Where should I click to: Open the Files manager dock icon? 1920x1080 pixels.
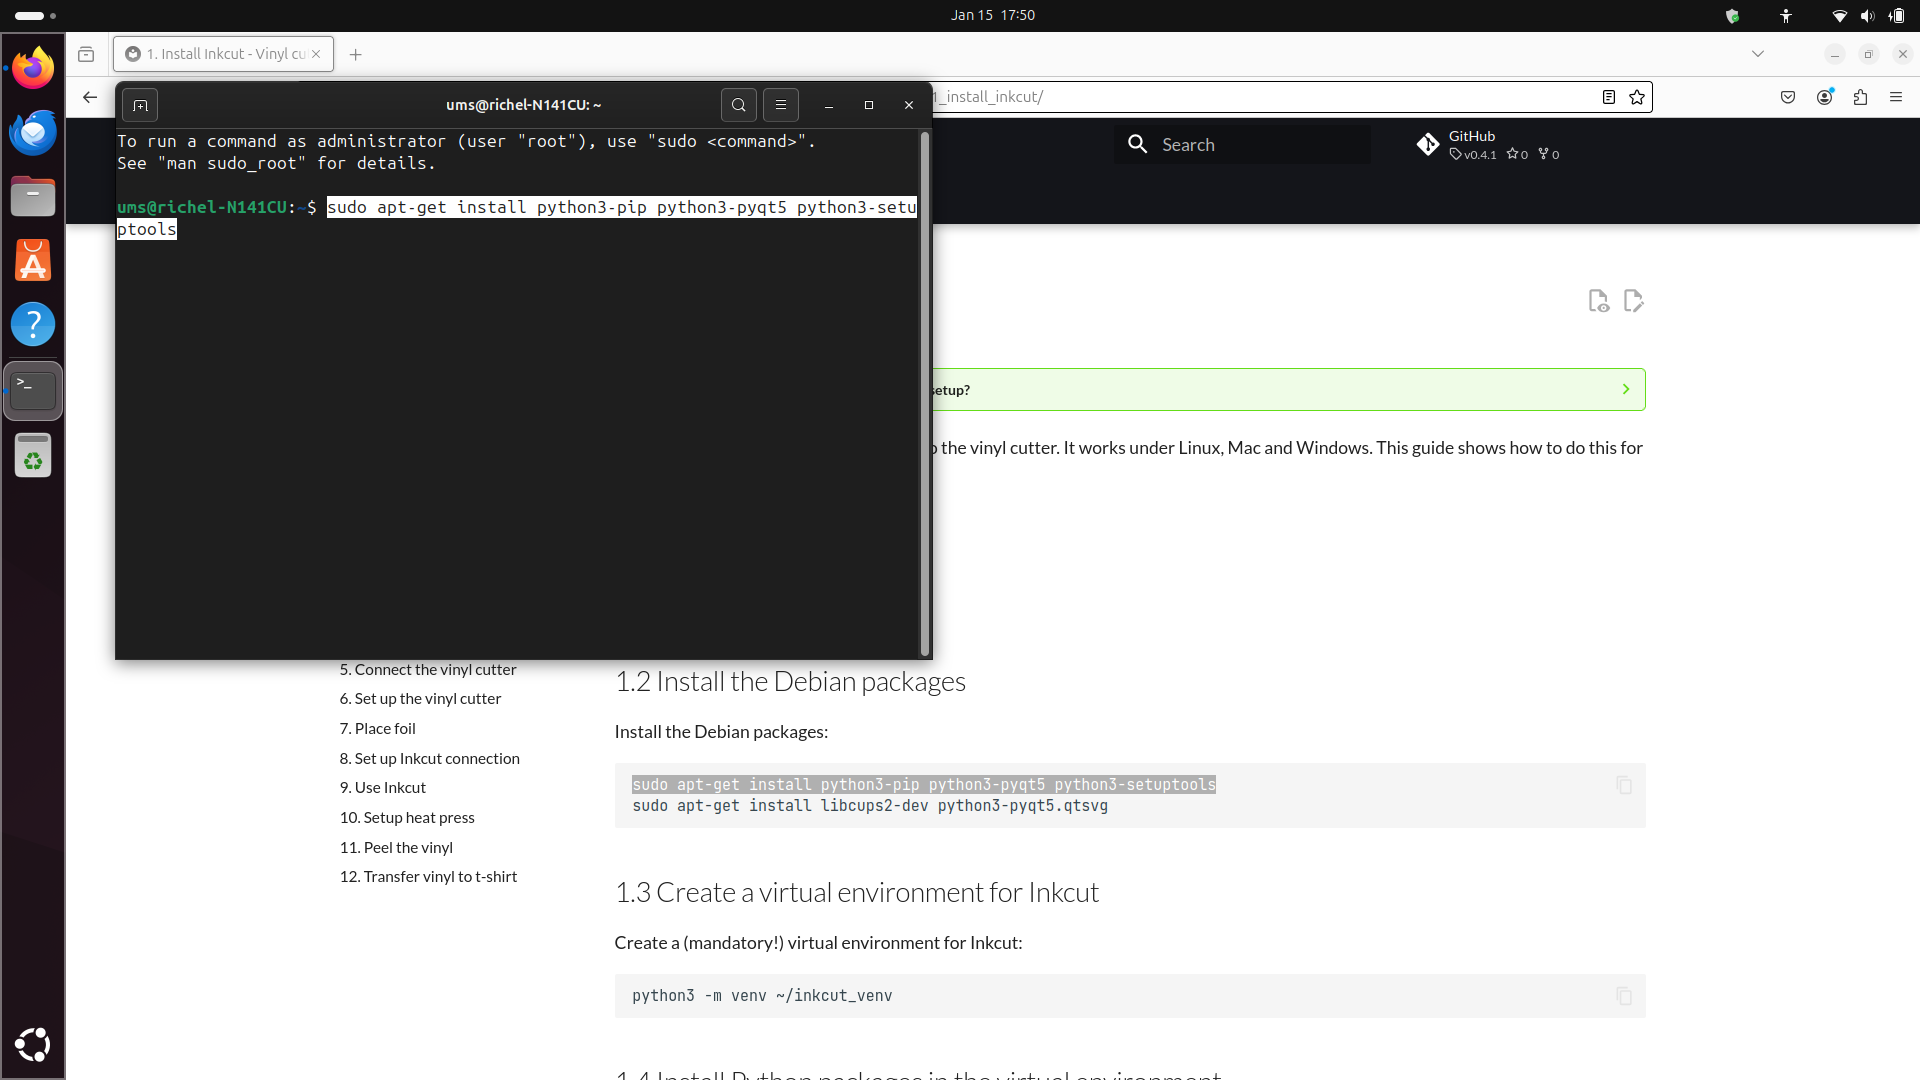tap(33, 196)
